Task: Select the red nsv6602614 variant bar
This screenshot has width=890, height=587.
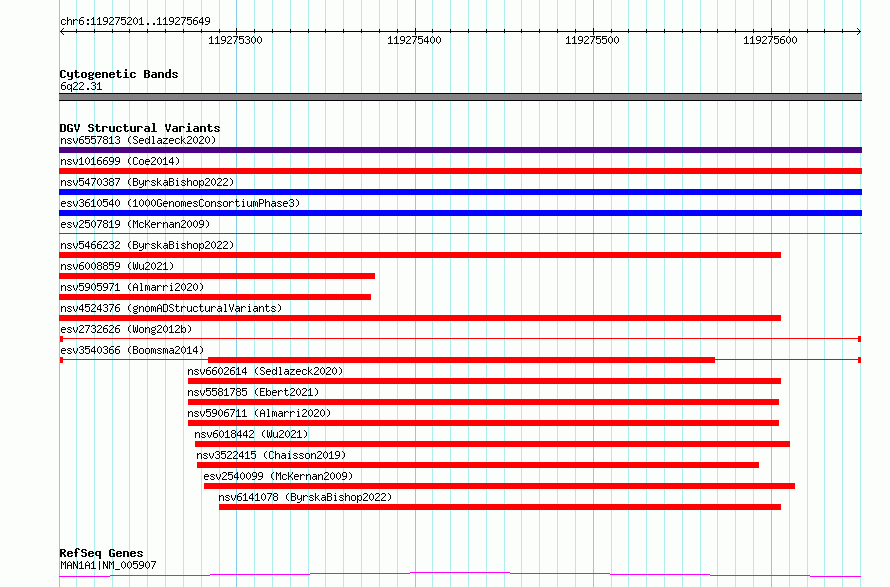Action: point(484,381)
